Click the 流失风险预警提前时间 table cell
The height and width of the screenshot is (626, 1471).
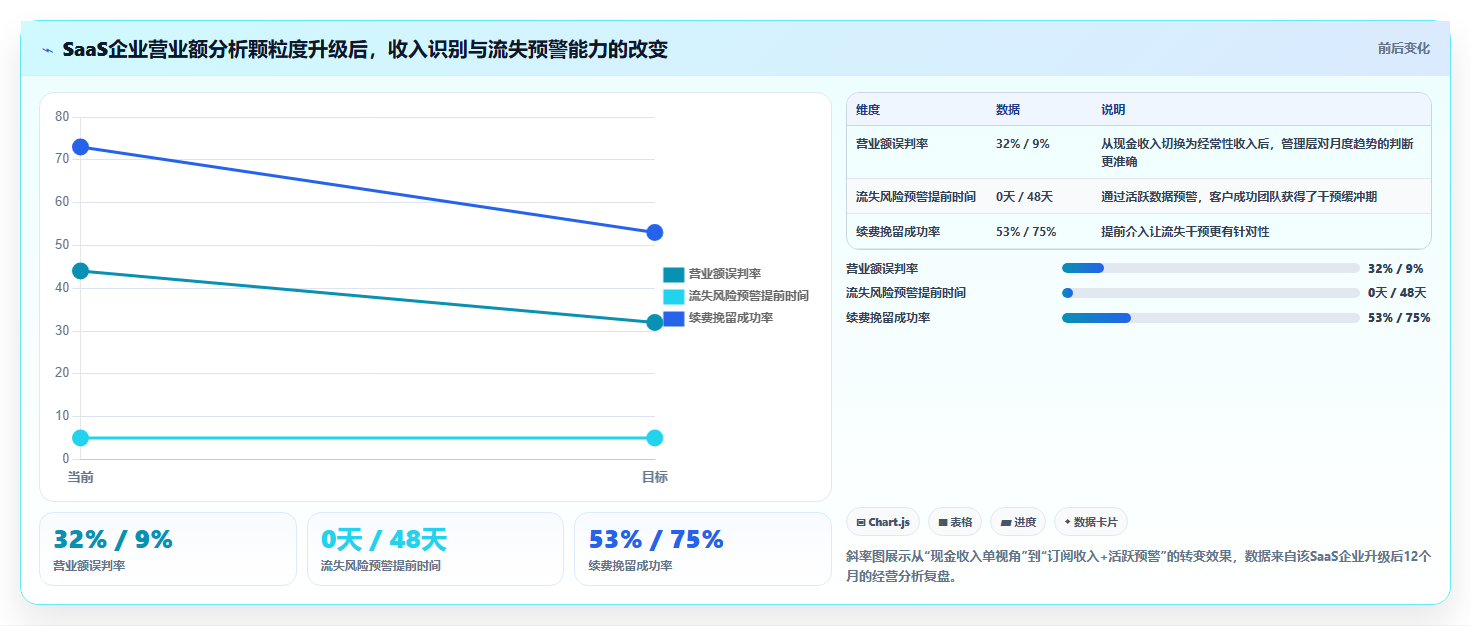917,197
